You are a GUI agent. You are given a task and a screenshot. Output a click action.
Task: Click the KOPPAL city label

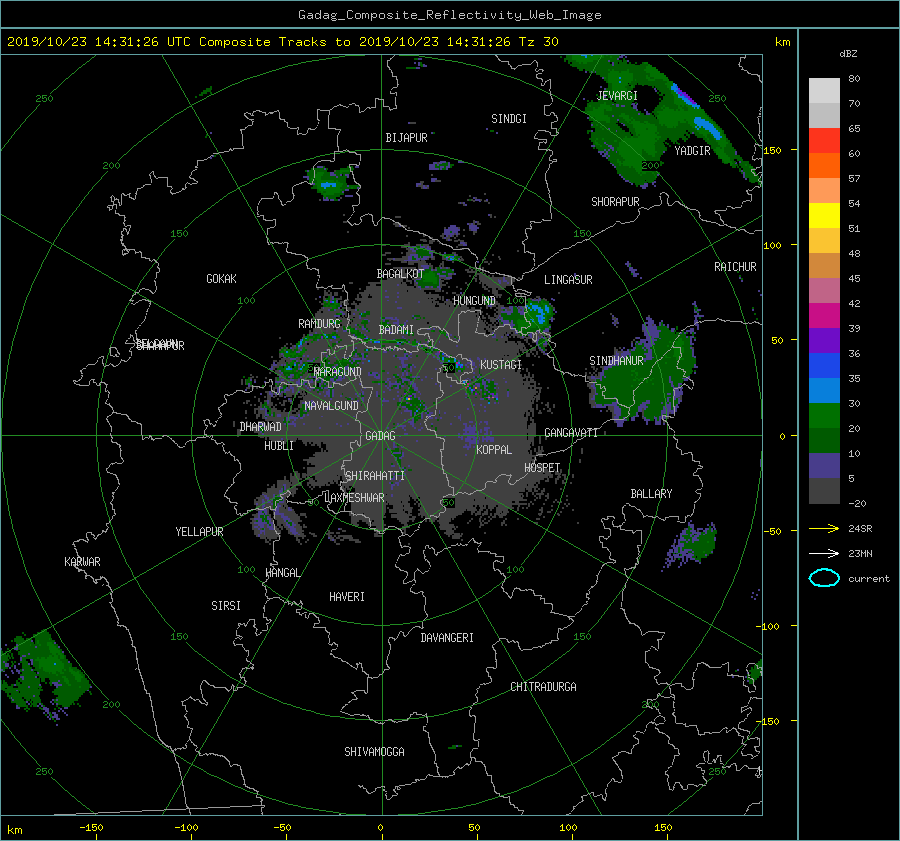click(494, 450)
